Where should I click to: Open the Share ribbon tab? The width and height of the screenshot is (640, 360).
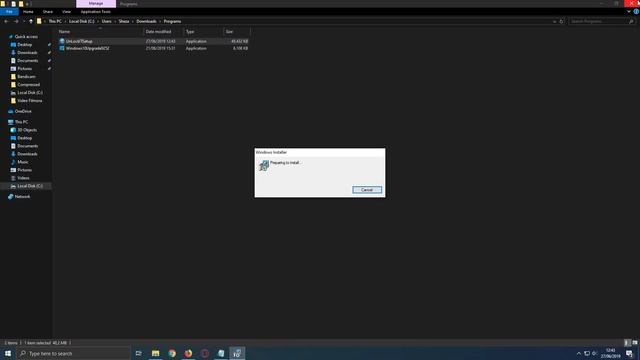pyautogui.click(x=48, y=12)
